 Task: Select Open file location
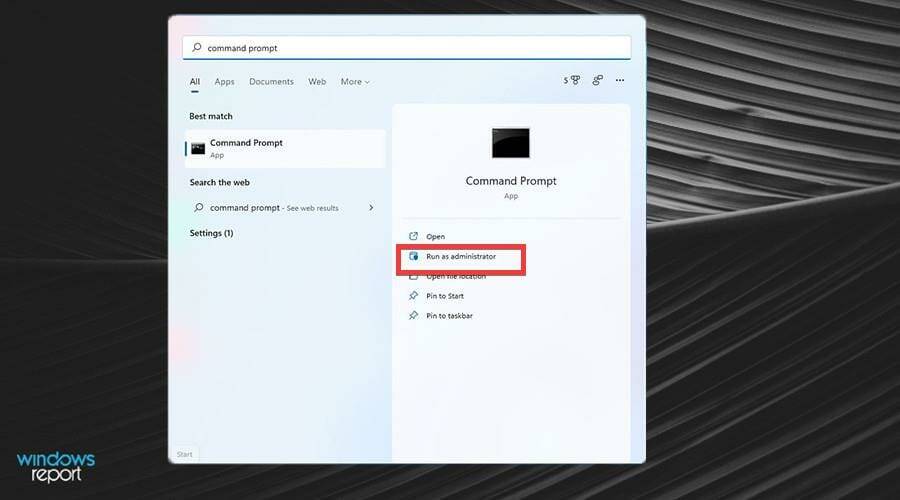[456, 276]
